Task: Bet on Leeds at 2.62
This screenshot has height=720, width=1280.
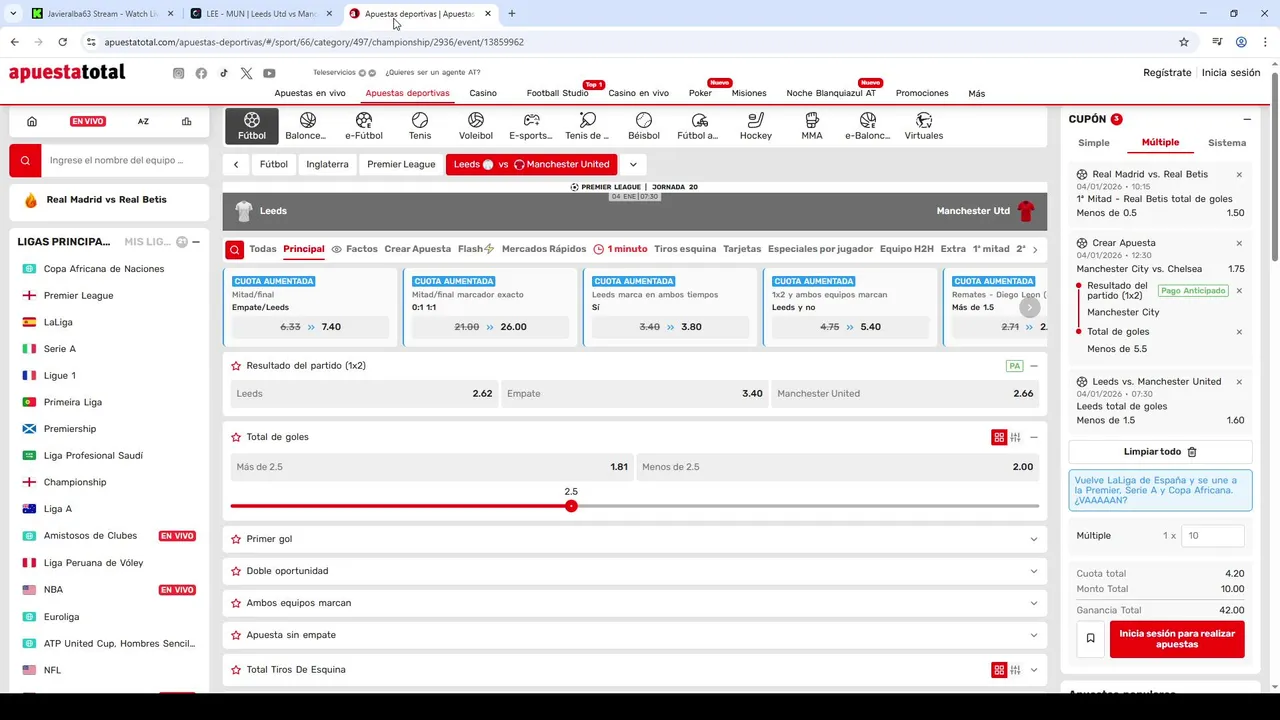Action: [x=364, y=394]
